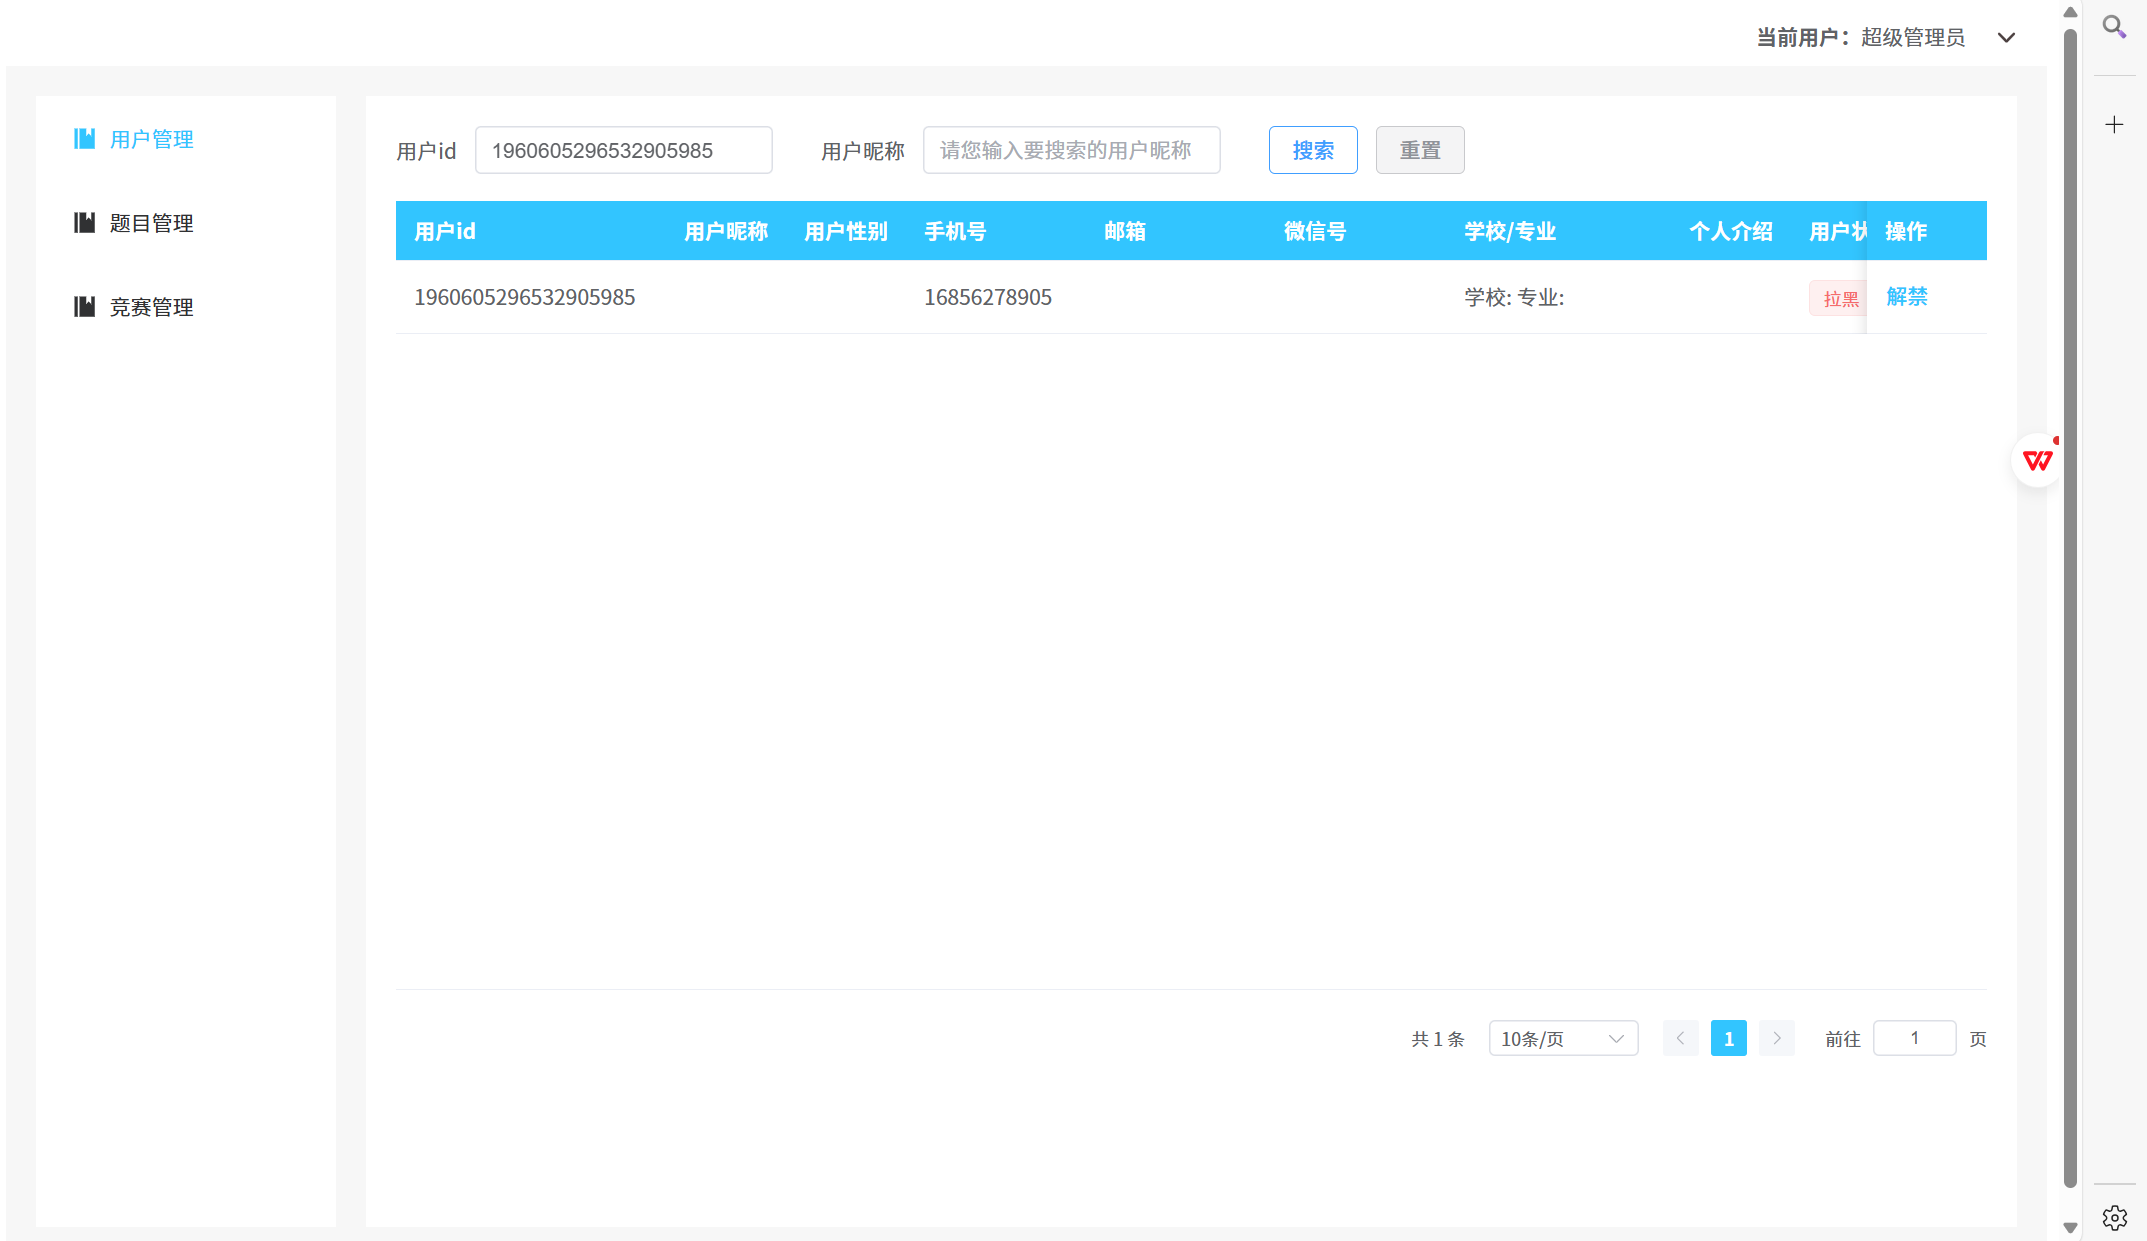Click the plus icon in right sidebar
Image resolution: width=2147 pixels, height=1241 pixels.
click(2113, 125)
